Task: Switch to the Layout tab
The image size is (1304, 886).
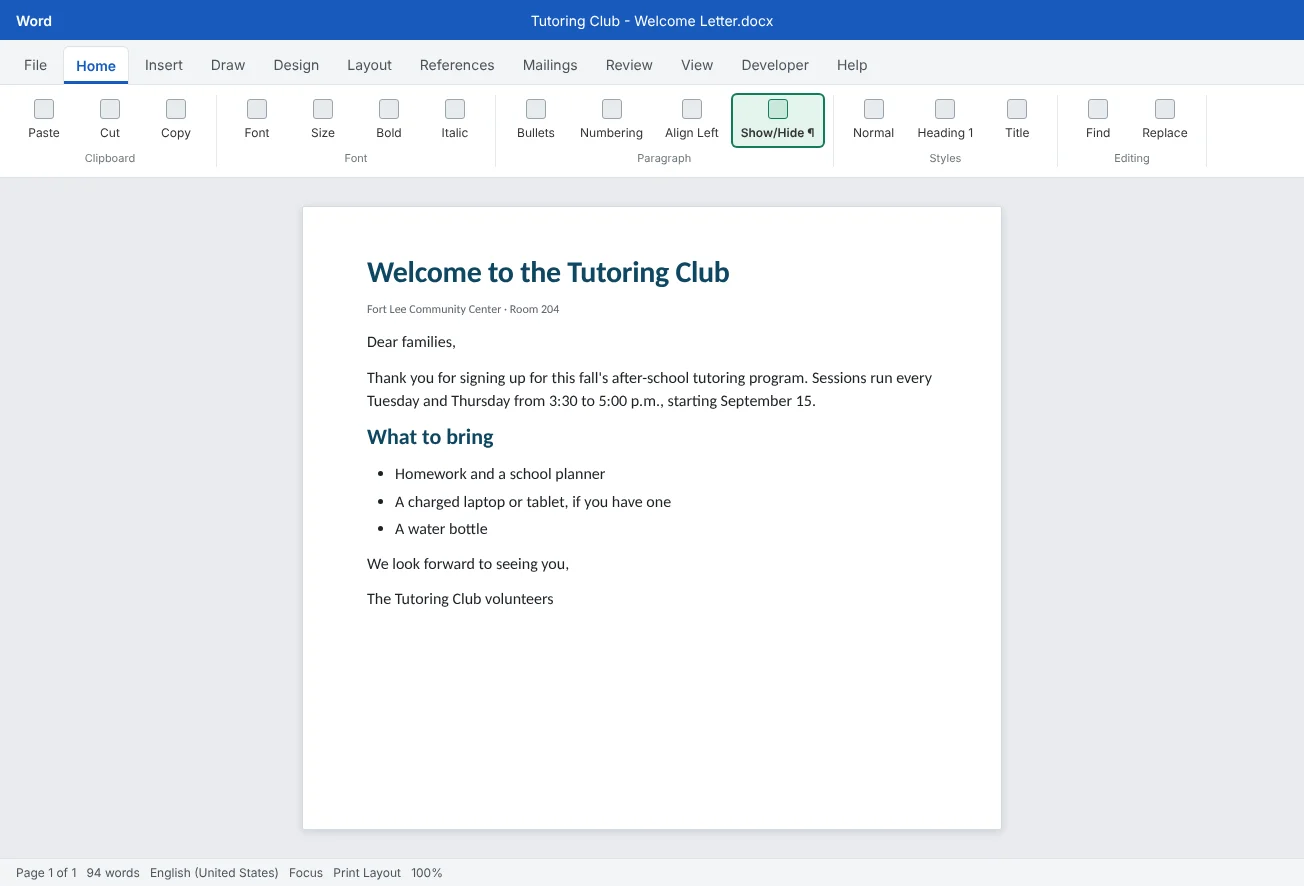Action: pos(369,65)
